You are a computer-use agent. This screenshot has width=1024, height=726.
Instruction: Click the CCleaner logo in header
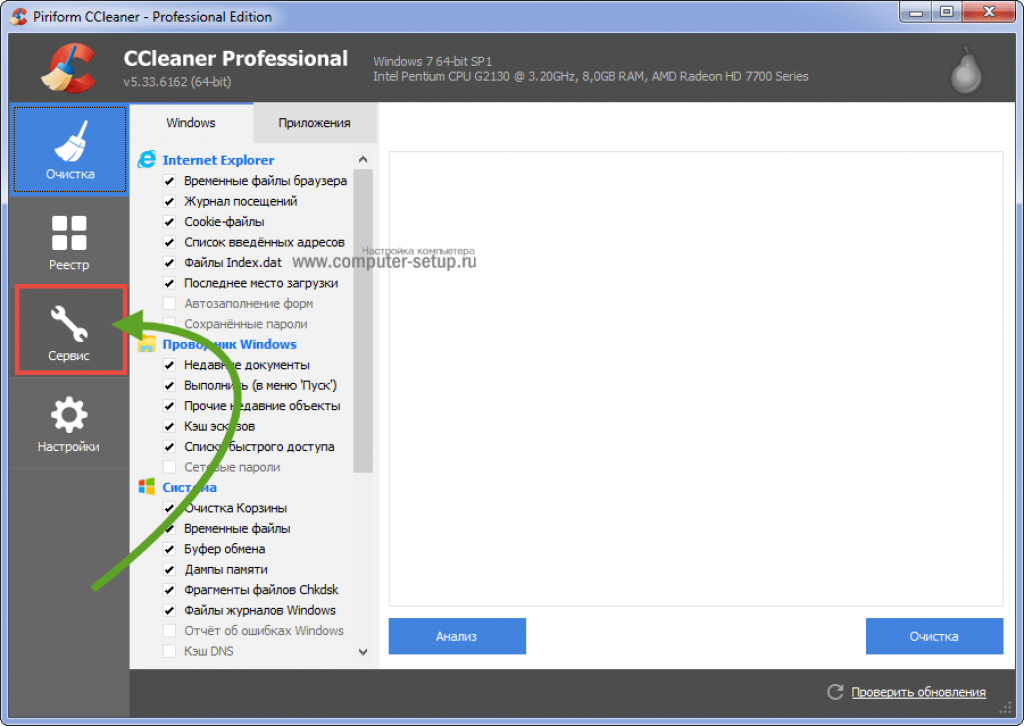point(70,68)
